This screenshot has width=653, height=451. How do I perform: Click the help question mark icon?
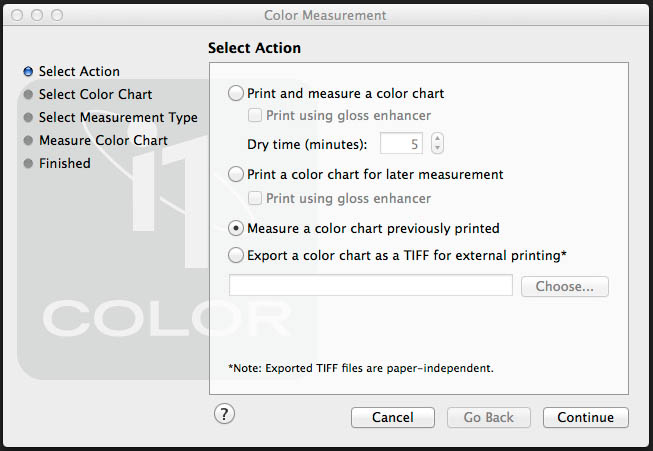point(225,415)
